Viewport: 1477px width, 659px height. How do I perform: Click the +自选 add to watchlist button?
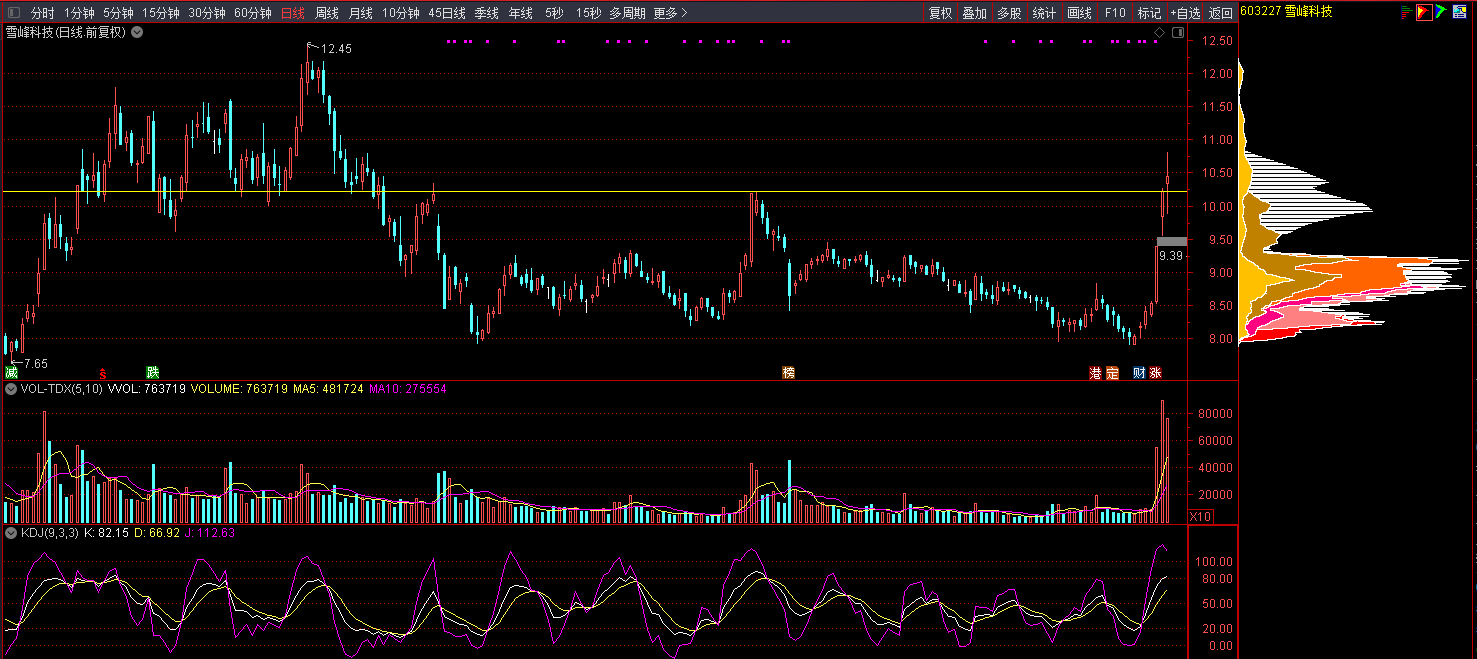click(x=1183, y=13)
